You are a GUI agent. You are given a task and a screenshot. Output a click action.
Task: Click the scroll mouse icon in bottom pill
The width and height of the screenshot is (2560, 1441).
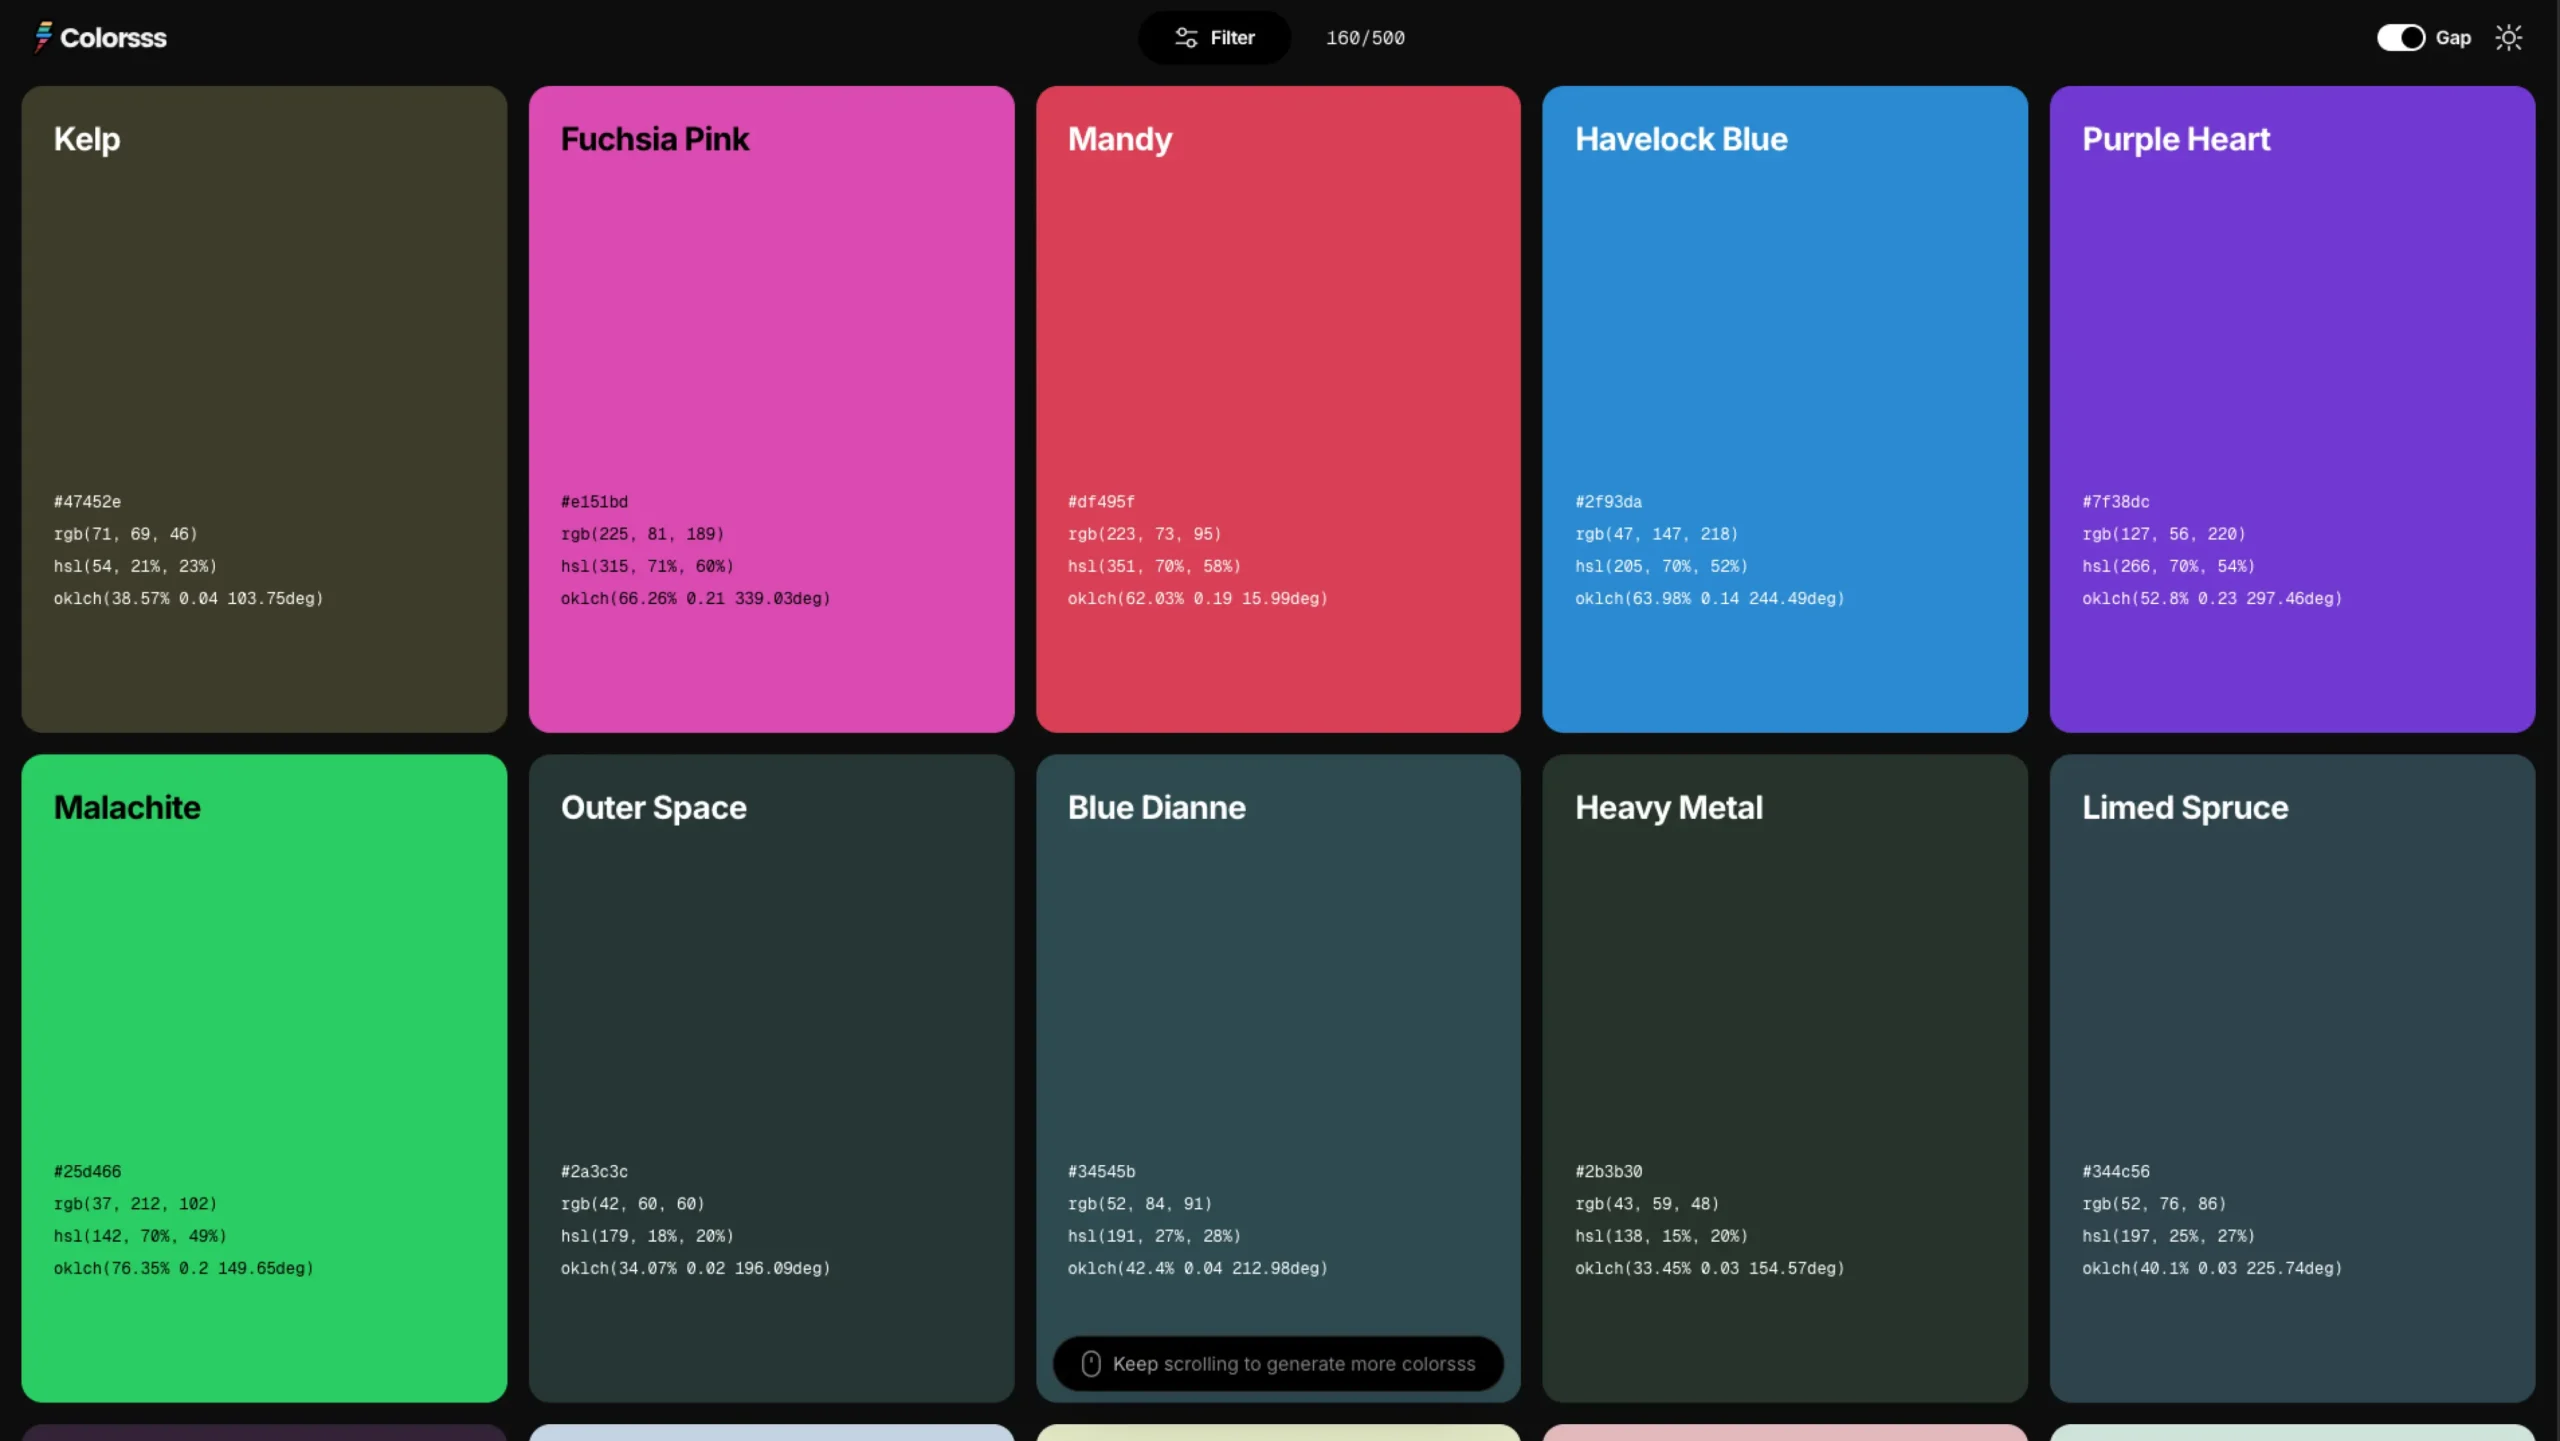point(1090,1363)
